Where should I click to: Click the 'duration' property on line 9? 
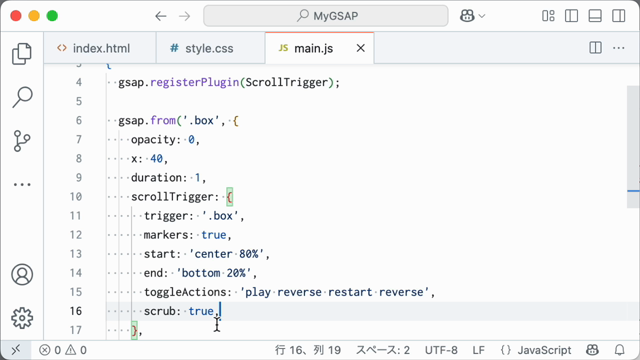156,178
